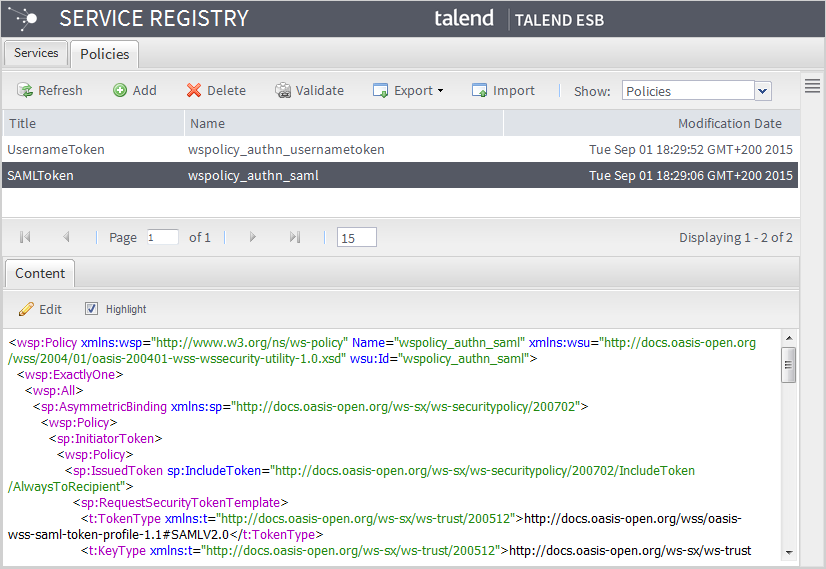The height and width of the screenshot is (569, 826).
Task: Click the sp:InitiatorToken XML line
Action: (105, 438)
